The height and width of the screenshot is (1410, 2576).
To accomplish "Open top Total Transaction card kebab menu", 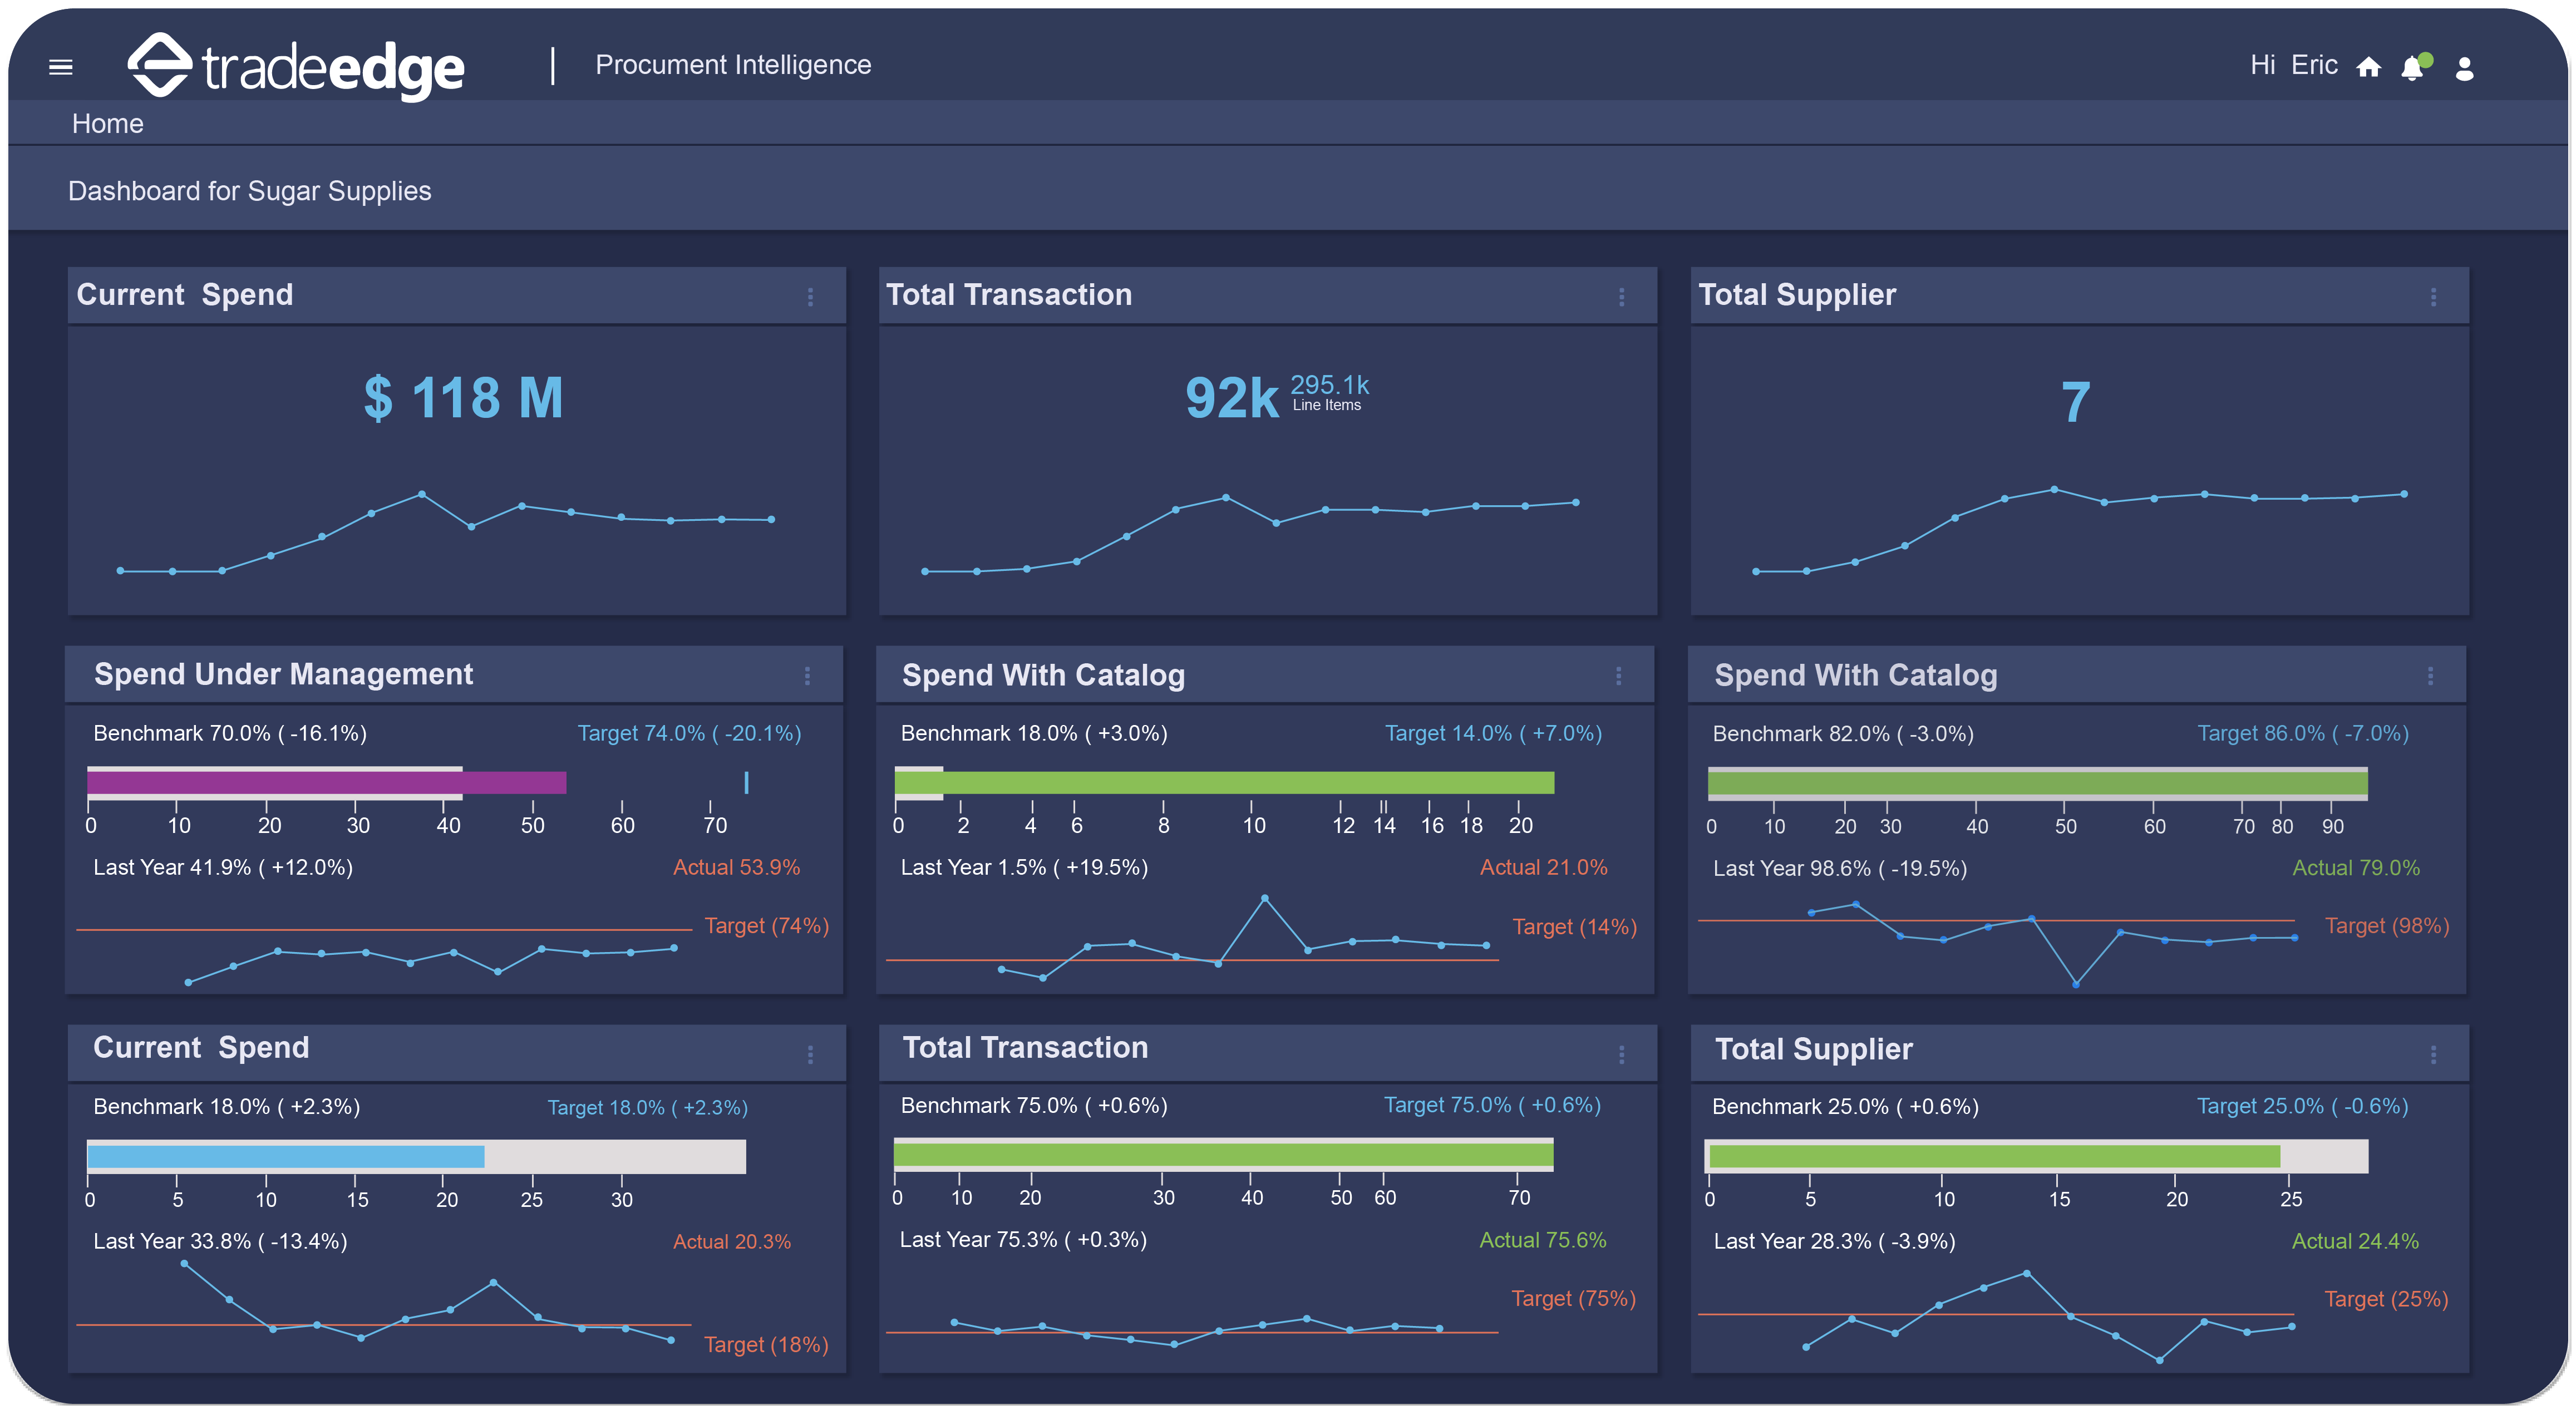I will [1621, 297].
